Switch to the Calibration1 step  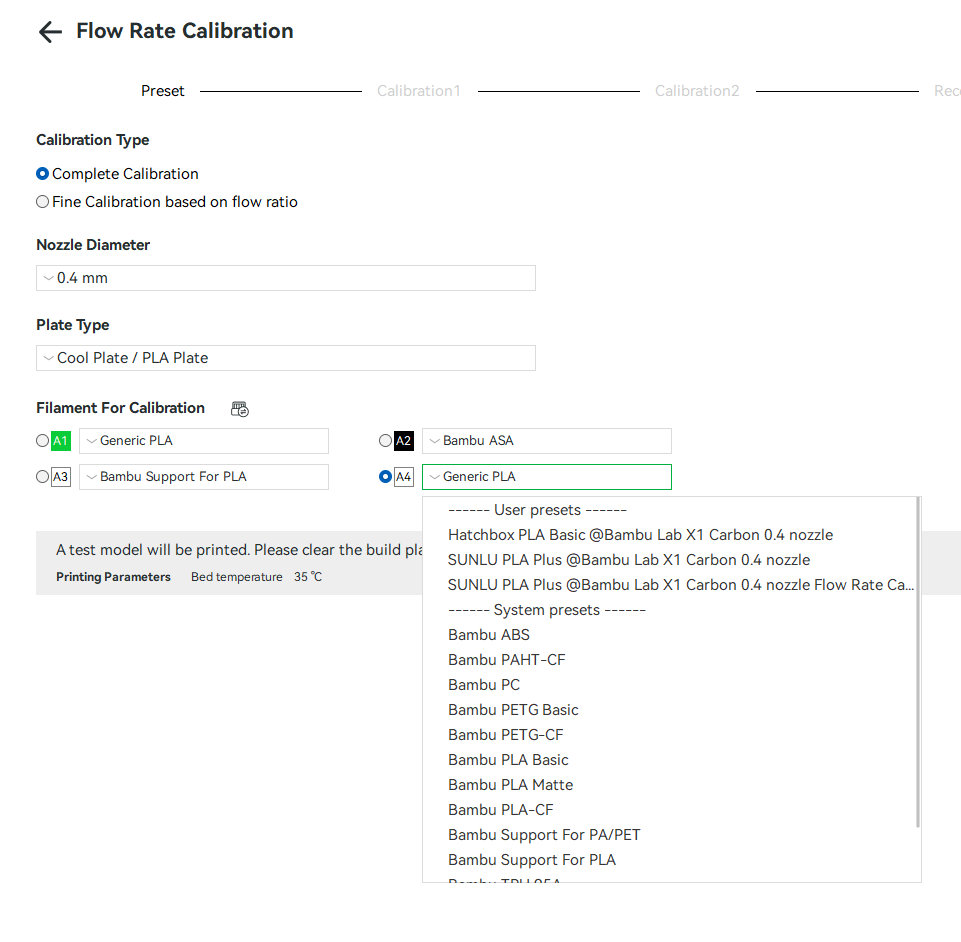[x=419, y=90]
